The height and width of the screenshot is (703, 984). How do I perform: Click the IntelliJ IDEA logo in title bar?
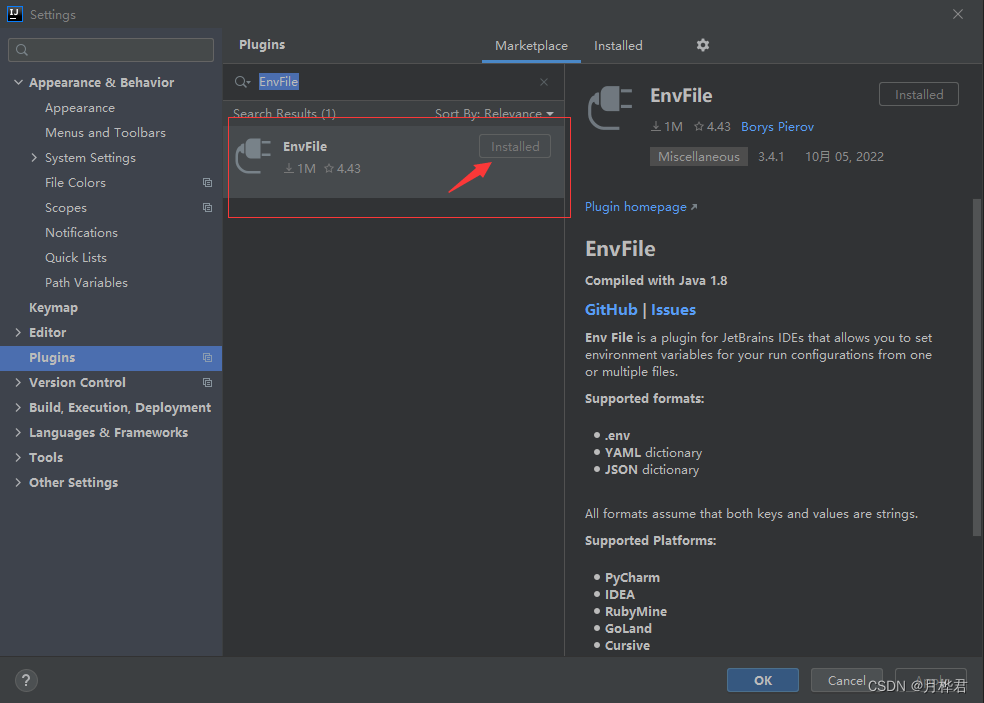pos(14,14)
